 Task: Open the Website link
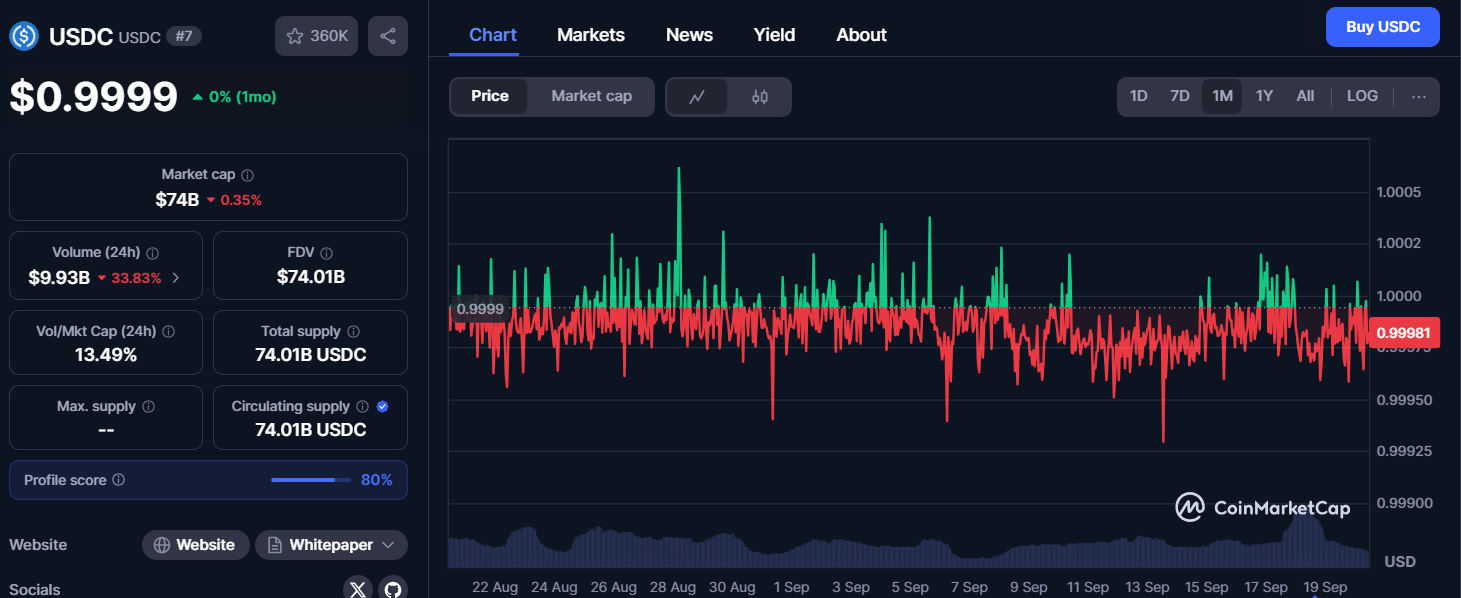(195, 545)
